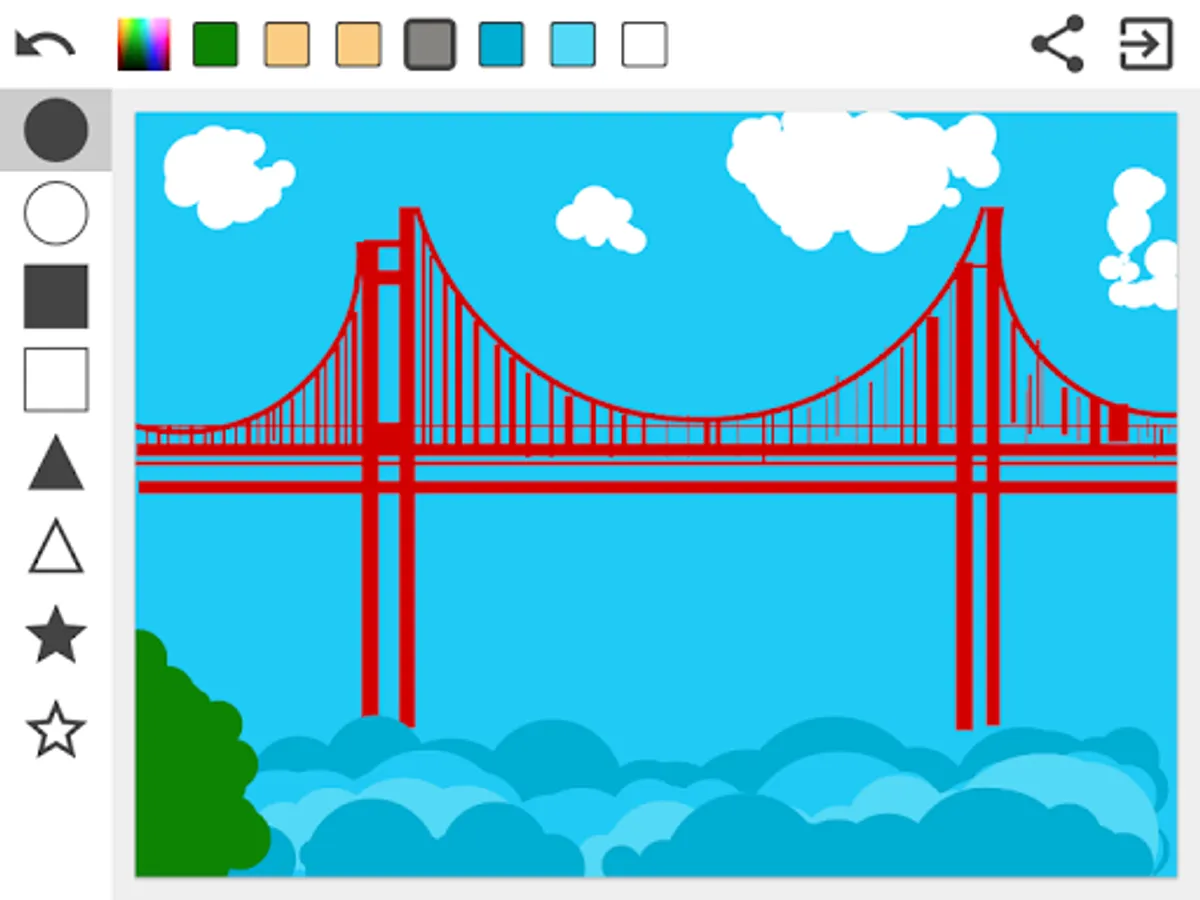
Task: Open the rainbow color picker
Action: click(x=144, y=45)
